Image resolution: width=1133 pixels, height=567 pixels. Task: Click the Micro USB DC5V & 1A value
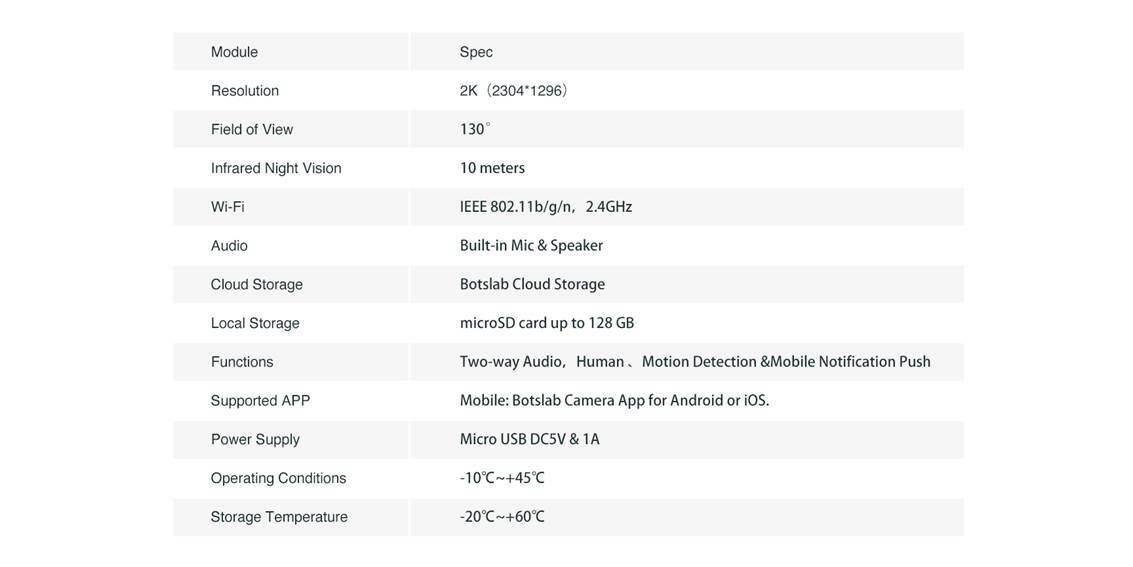pos(530,440)
